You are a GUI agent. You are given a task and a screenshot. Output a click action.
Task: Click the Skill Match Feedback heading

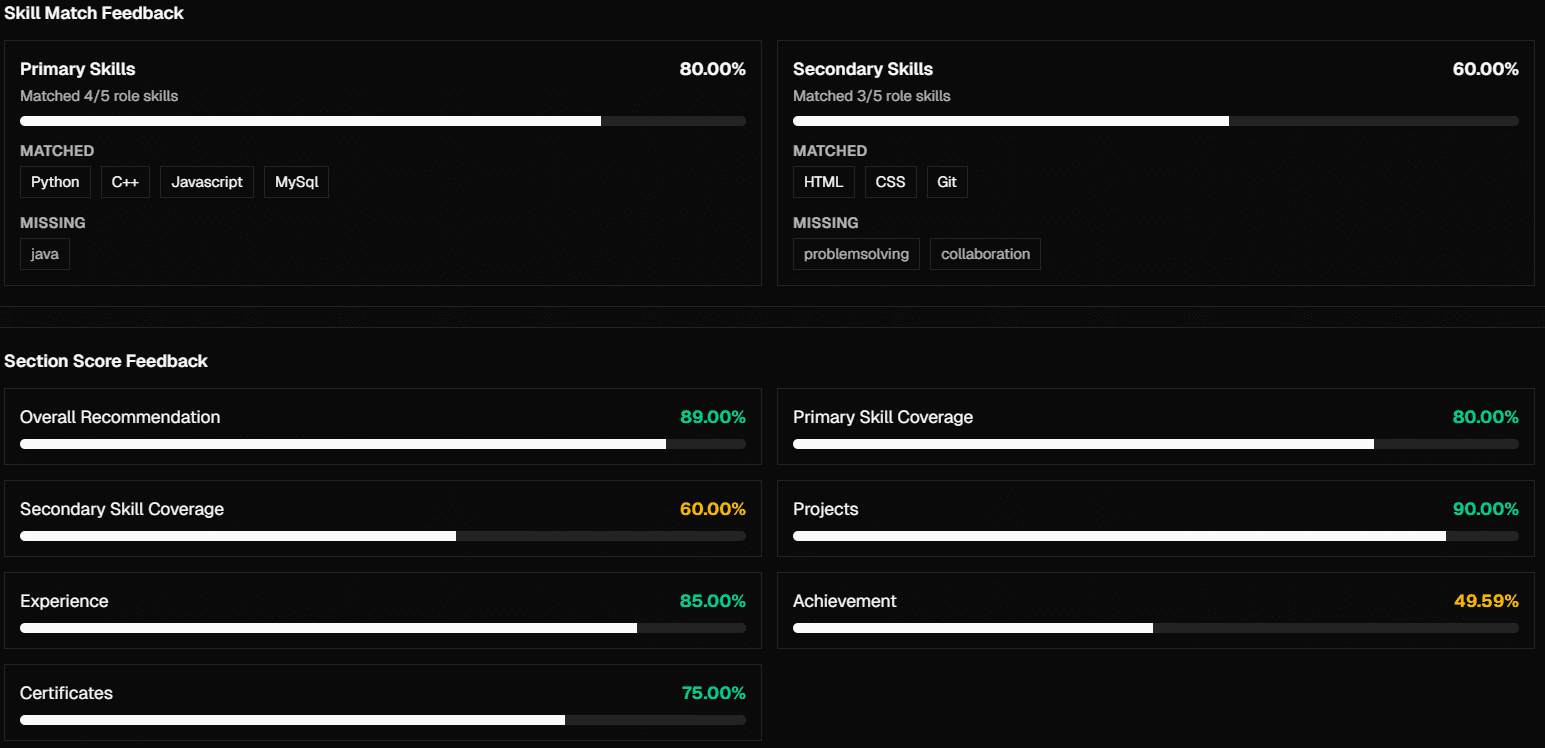click(x=94, y=13)
